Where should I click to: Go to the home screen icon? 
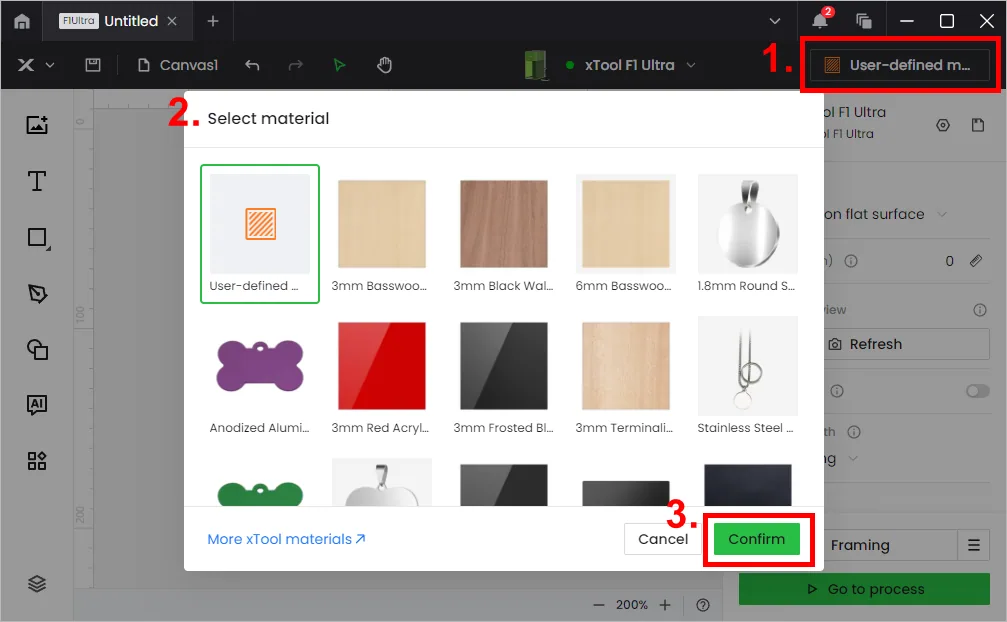pyautogui.click(x=22, y=21)
